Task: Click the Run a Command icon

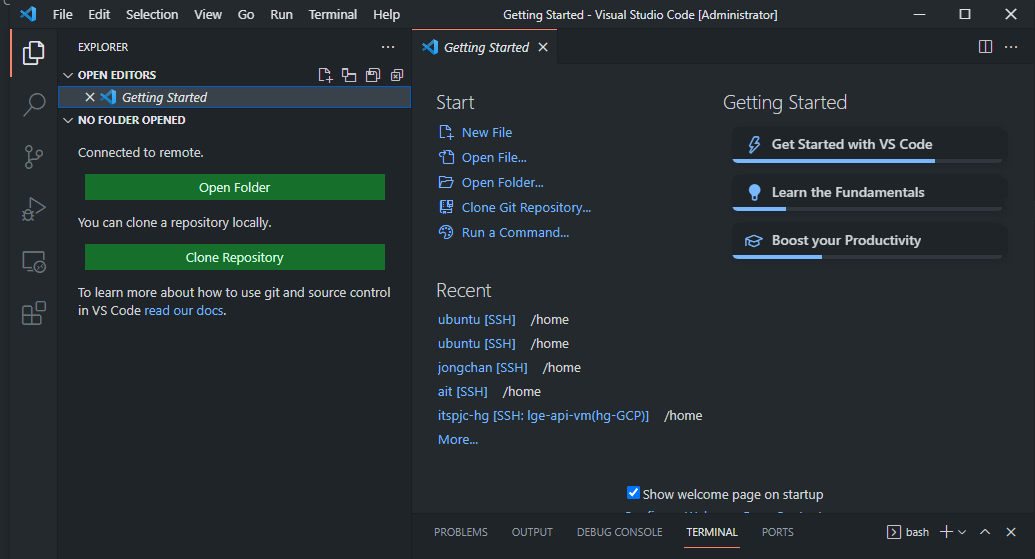Action: click(x=446, y=232)
